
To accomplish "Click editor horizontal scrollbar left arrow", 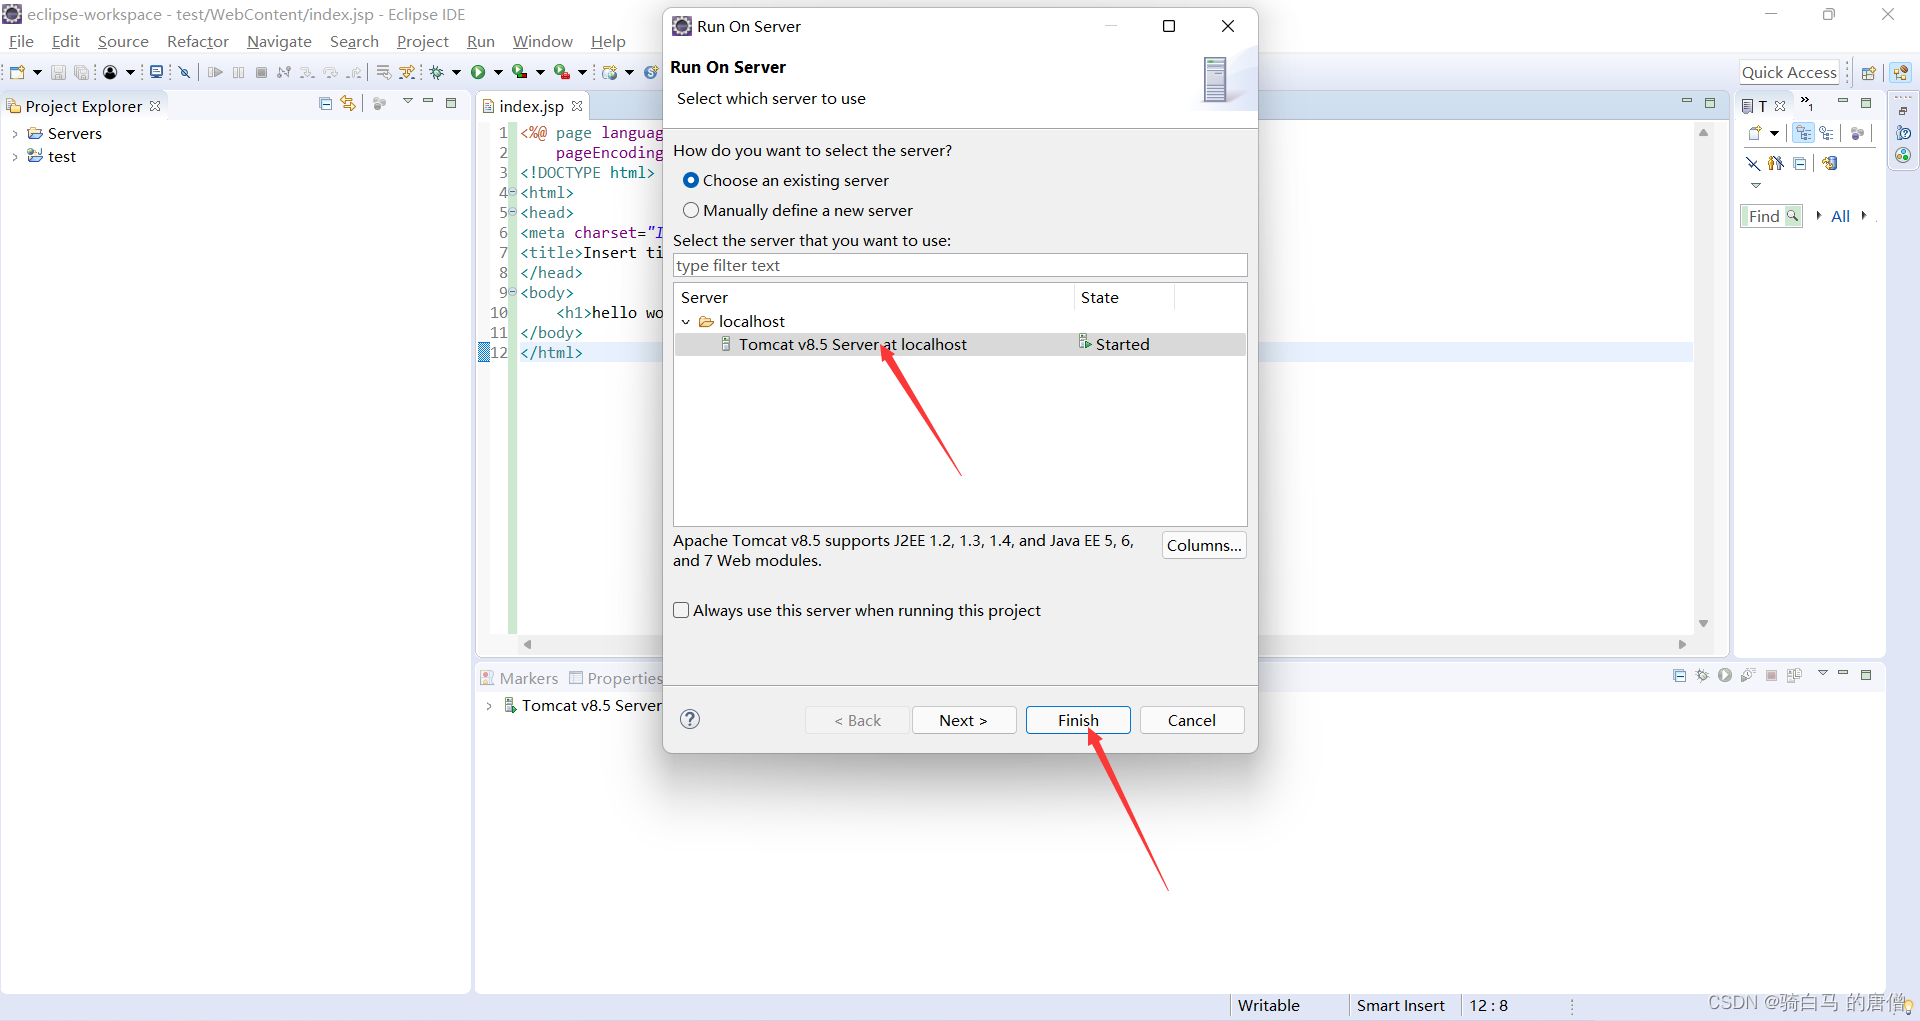I will 527,644.
